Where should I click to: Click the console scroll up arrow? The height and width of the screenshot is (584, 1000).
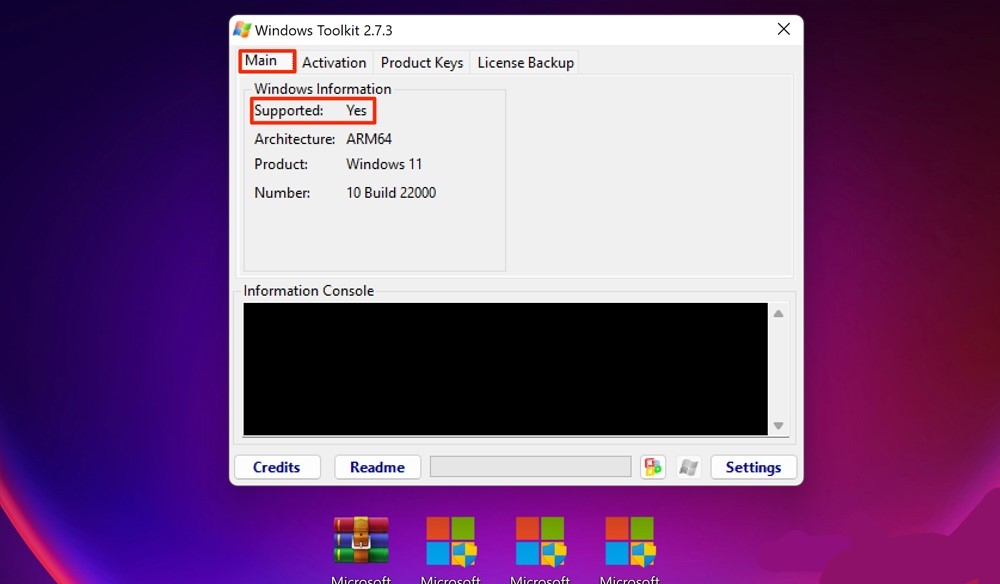coord(779,313)
